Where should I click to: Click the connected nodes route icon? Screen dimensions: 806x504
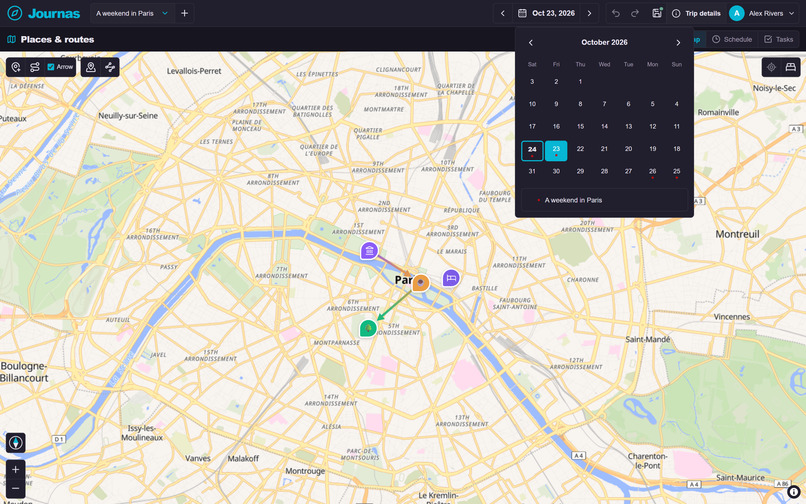(x=109, y=67)
